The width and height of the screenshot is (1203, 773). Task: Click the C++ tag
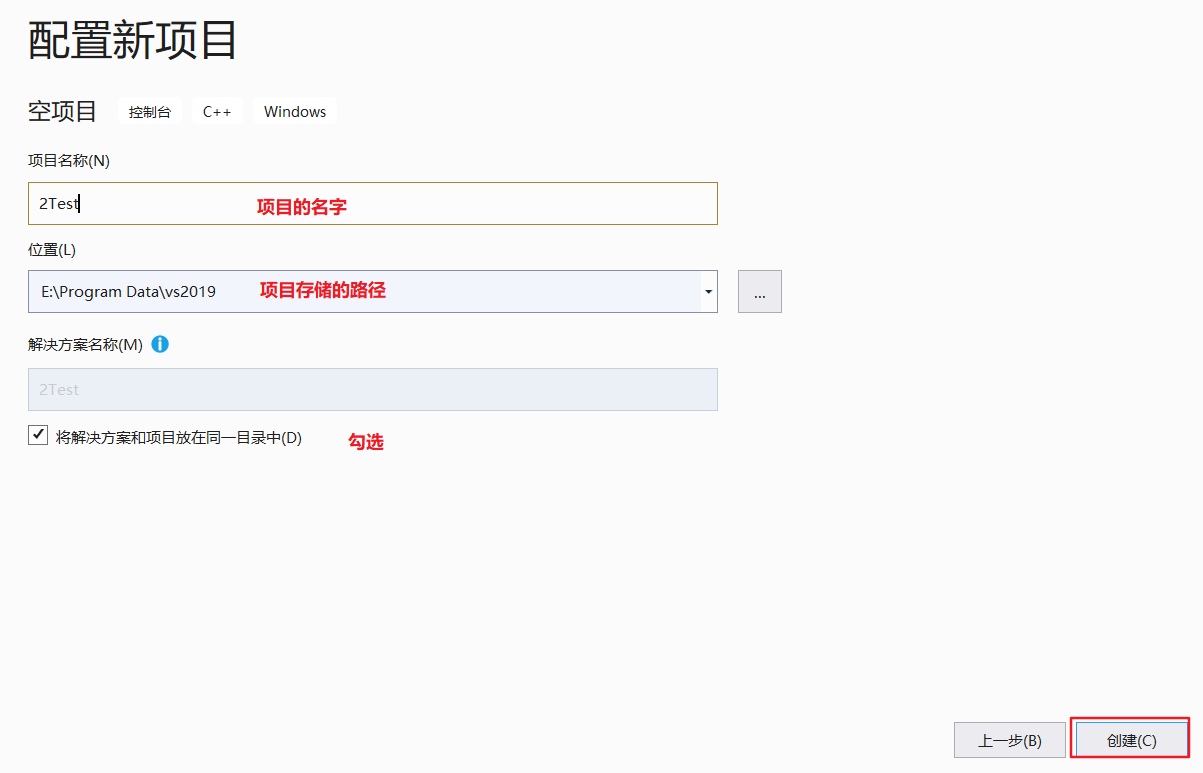point(217,112)
